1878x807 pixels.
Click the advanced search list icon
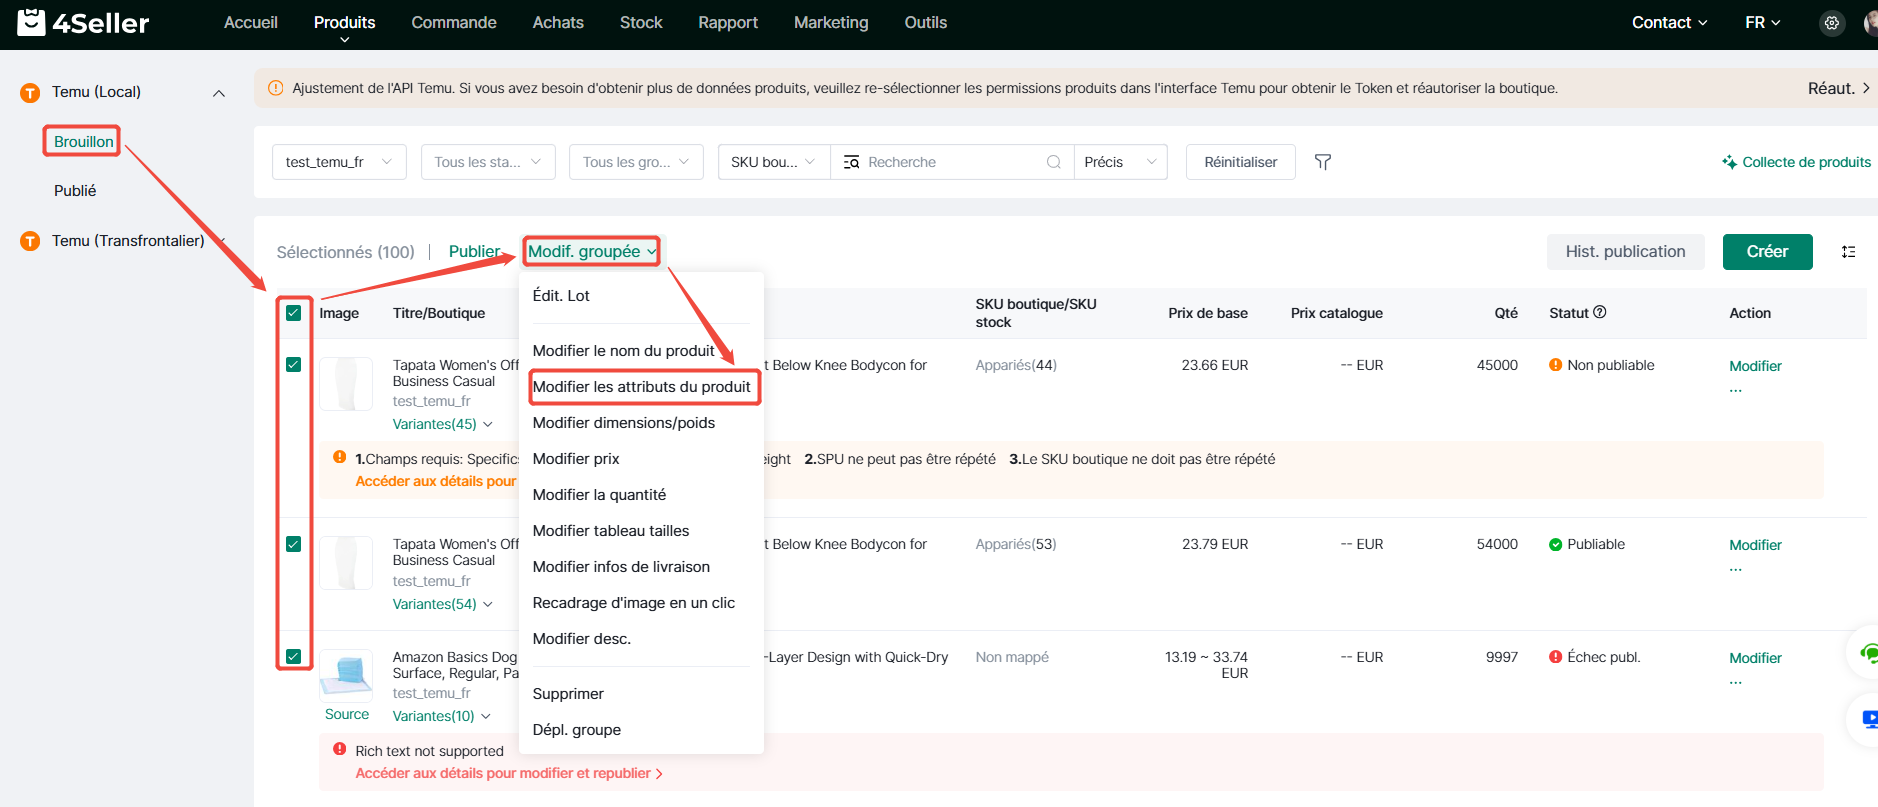click(851, 162)
